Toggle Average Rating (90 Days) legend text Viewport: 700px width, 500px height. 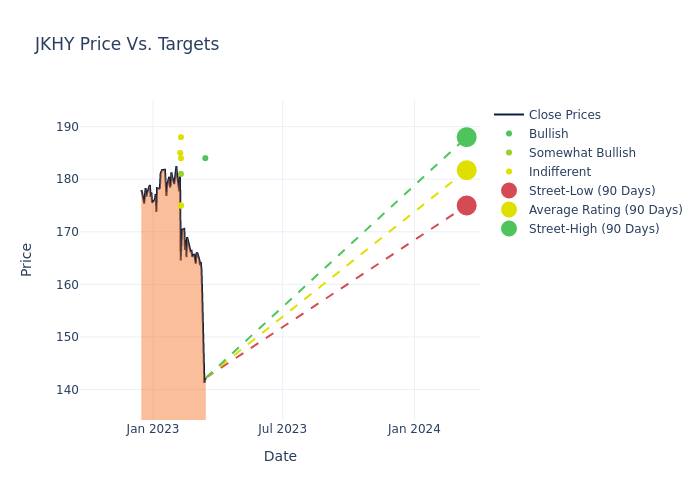click(605, 210)
